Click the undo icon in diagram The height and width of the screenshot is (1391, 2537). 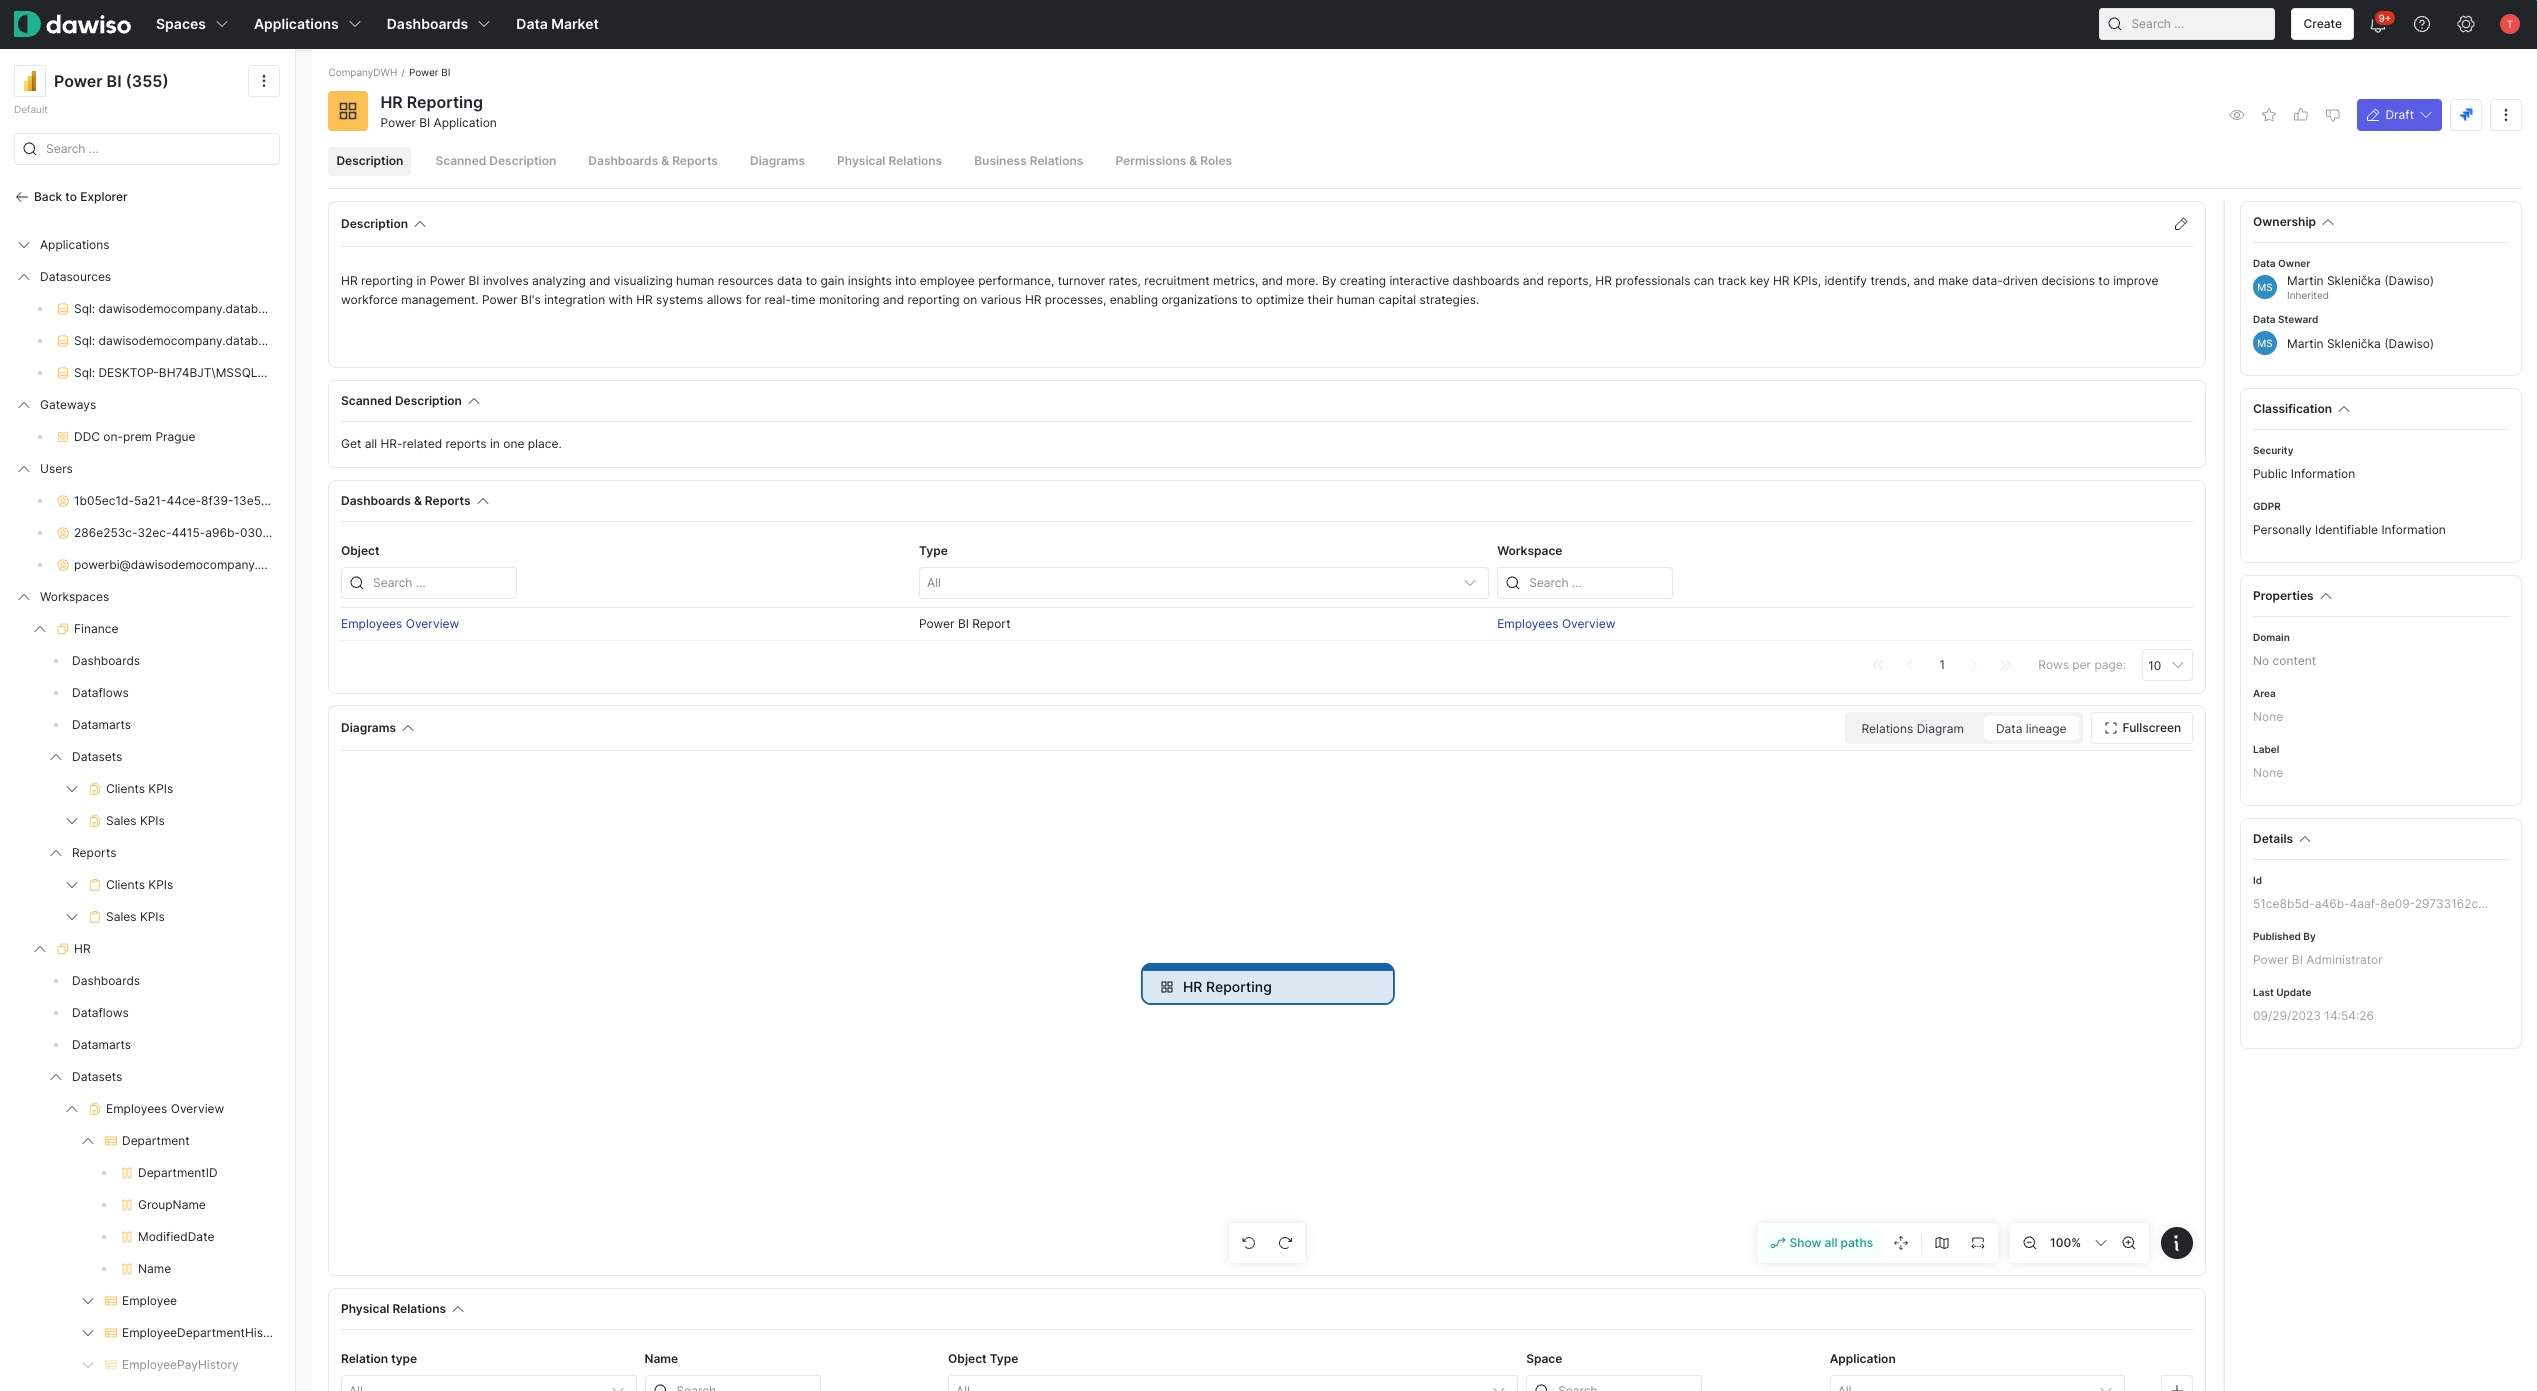coord(1249,1243)
